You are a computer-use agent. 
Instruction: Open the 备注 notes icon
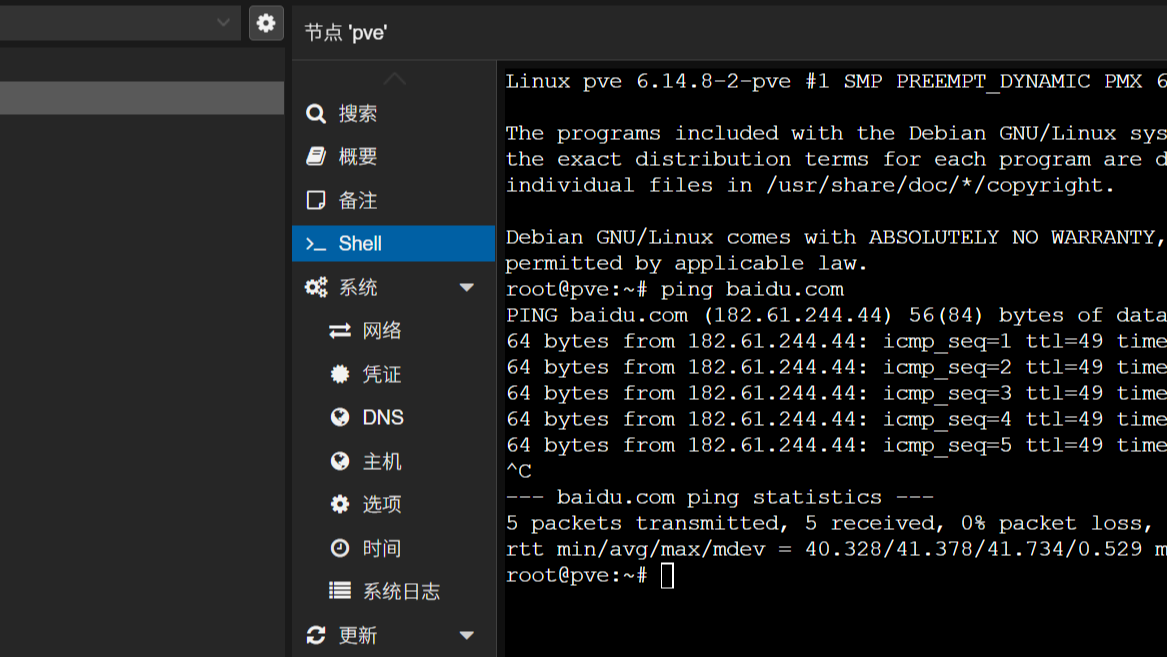point(315,200)
